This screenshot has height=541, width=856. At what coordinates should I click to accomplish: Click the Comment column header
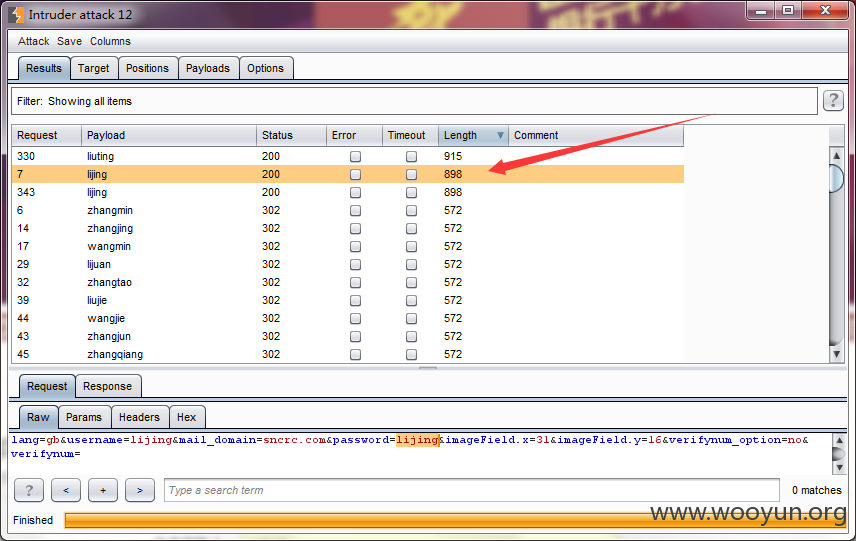pyautogui.click(x=596, y=135)
